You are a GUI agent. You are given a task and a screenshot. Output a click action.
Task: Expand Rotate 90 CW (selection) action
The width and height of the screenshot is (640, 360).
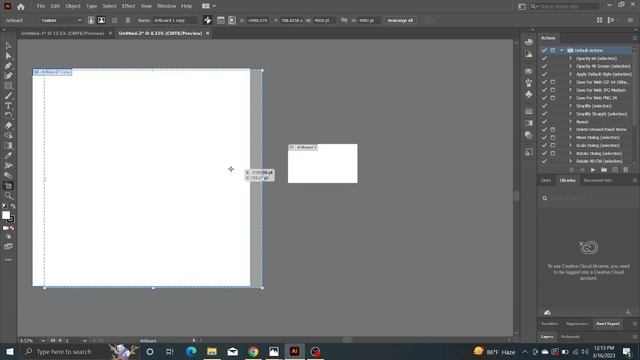(x=571, y=161)
